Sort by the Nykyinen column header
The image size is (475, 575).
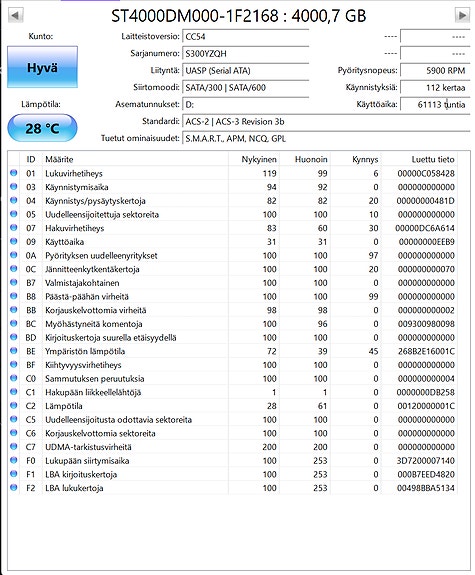point(254,159)
